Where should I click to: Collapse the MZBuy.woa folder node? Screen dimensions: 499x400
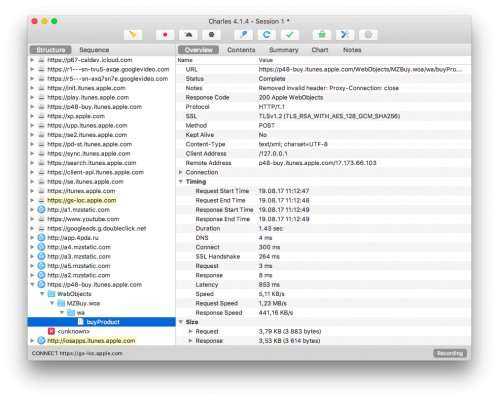click(52, 303)
